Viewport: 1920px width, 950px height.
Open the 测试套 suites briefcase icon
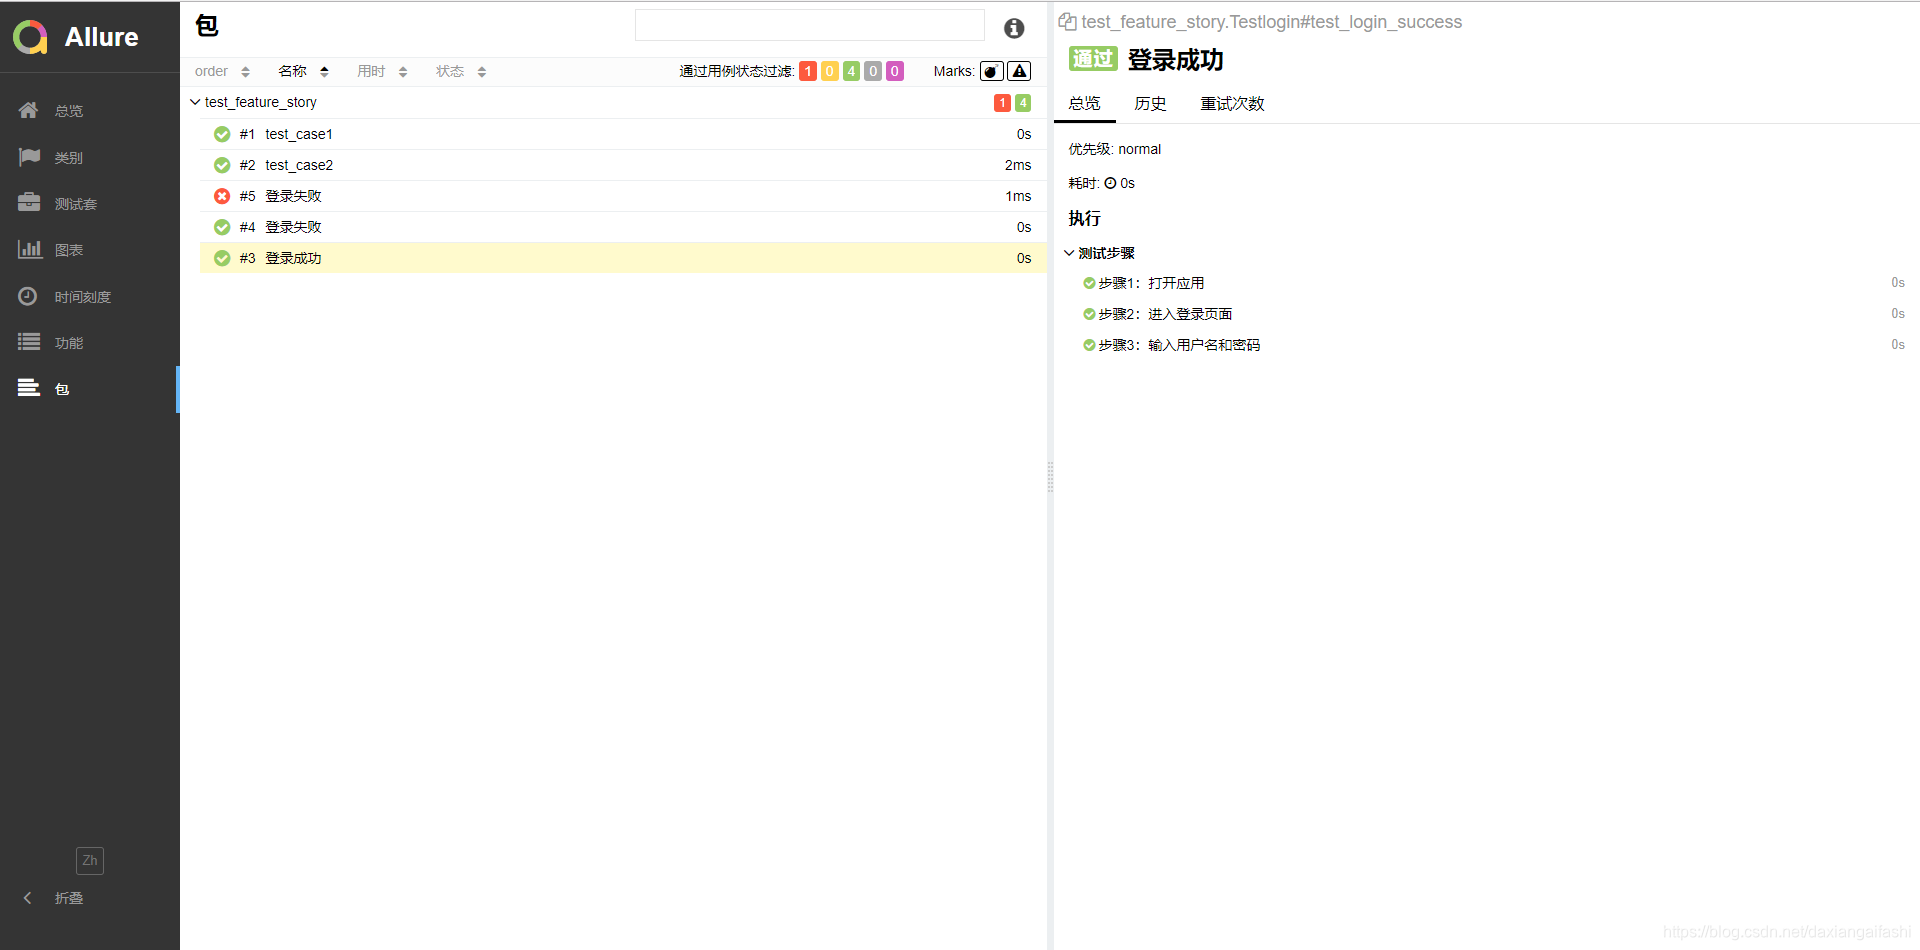point(29,203)
